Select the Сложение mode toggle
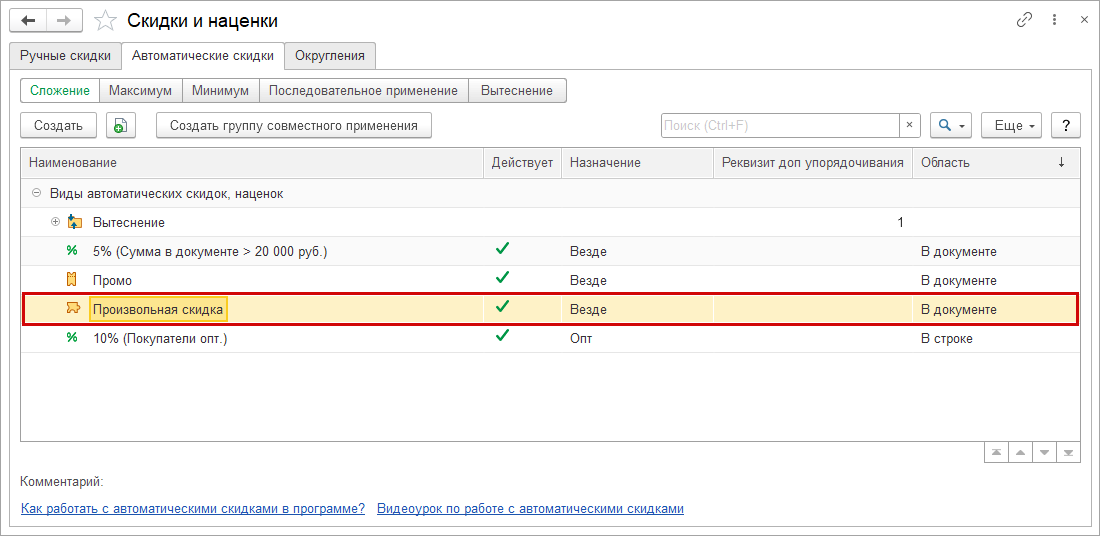1100x536 pixels. [x=60, y=90]
